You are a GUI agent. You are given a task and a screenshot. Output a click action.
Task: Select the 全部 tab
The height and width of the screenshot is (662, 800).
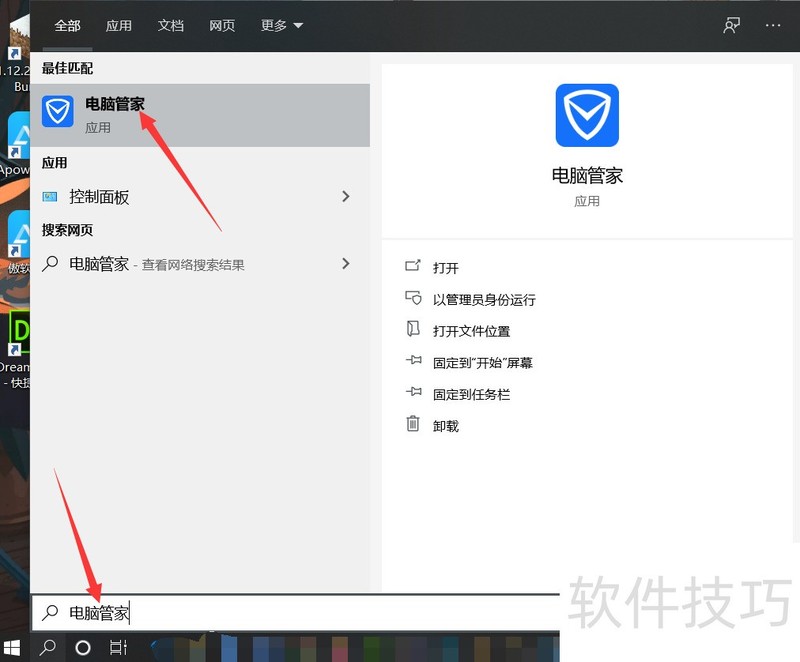pyautogui.click(x=67, y=26)
